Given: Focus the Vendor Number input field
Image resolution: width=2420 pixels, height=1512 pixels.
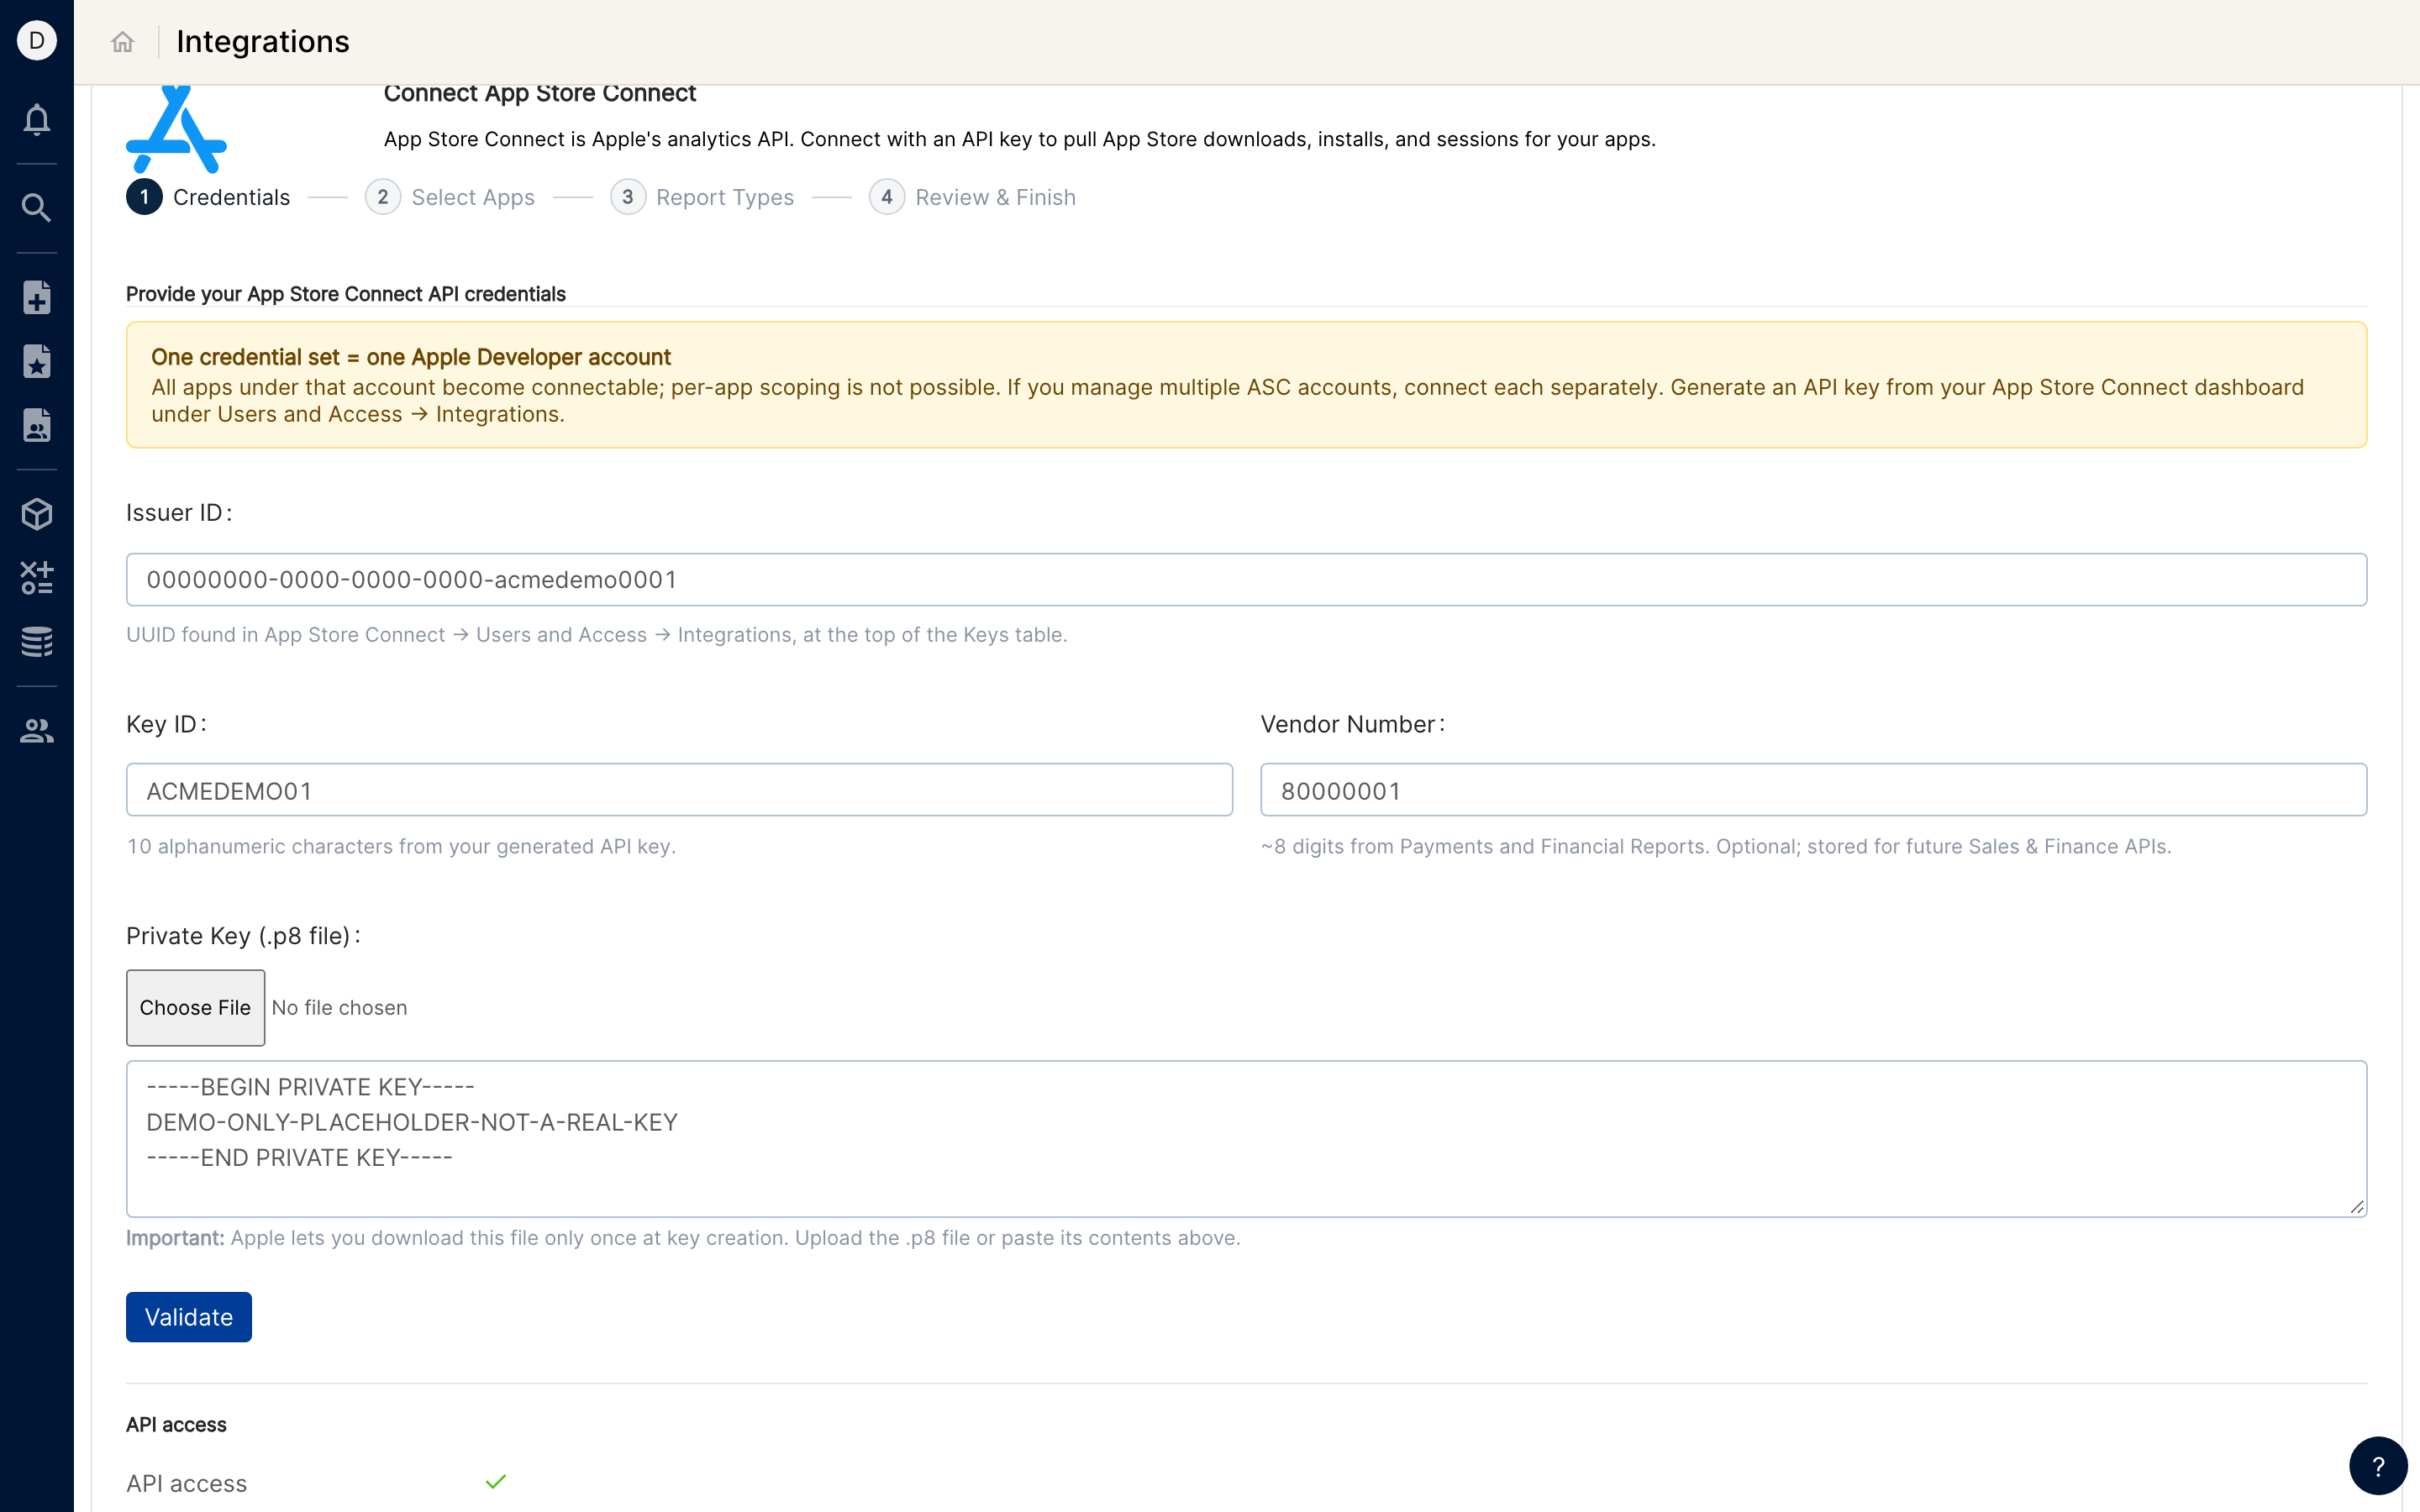Looking at the screenshot, I should pos(1813,791).
